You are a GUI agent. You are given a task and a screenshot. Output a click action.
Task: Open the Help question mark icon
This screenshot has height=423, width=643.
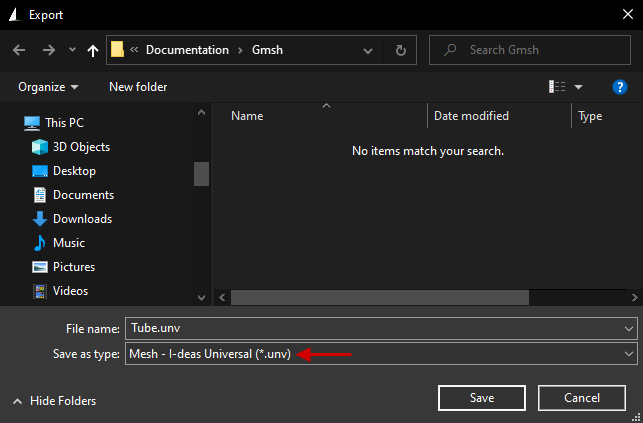point(619,87)
